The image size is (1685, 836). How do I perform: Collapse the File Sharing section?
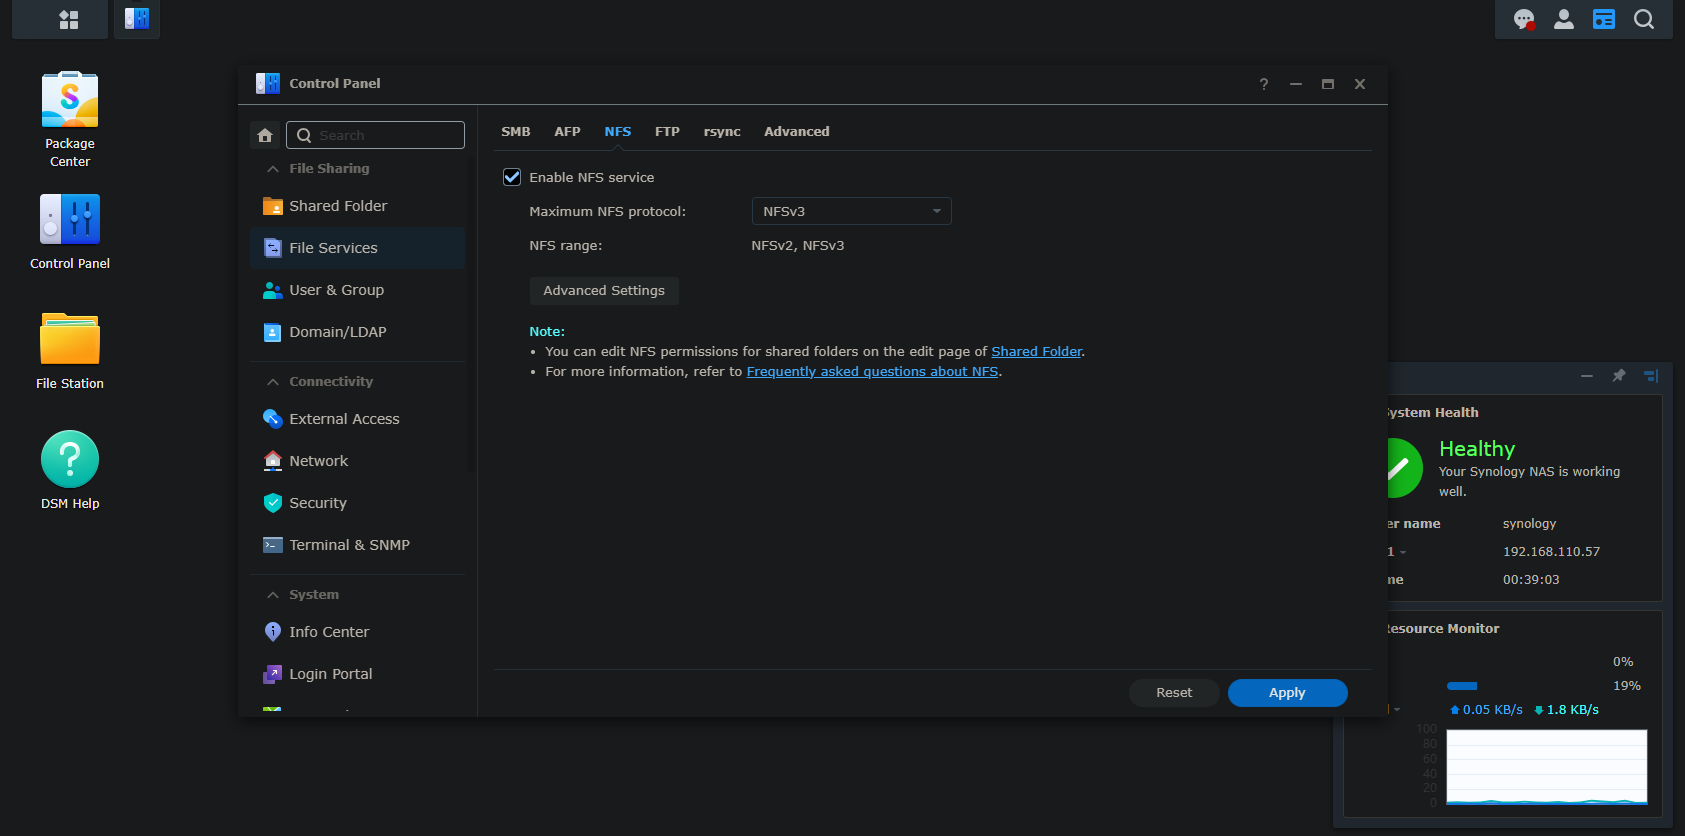(273, 169)
